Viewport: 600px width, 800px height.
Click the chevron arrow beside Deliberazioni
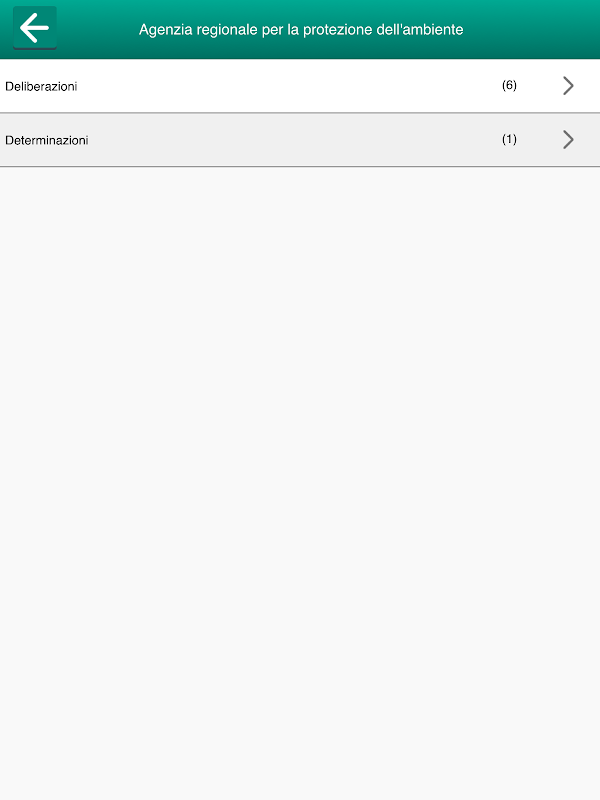point(568,86)
